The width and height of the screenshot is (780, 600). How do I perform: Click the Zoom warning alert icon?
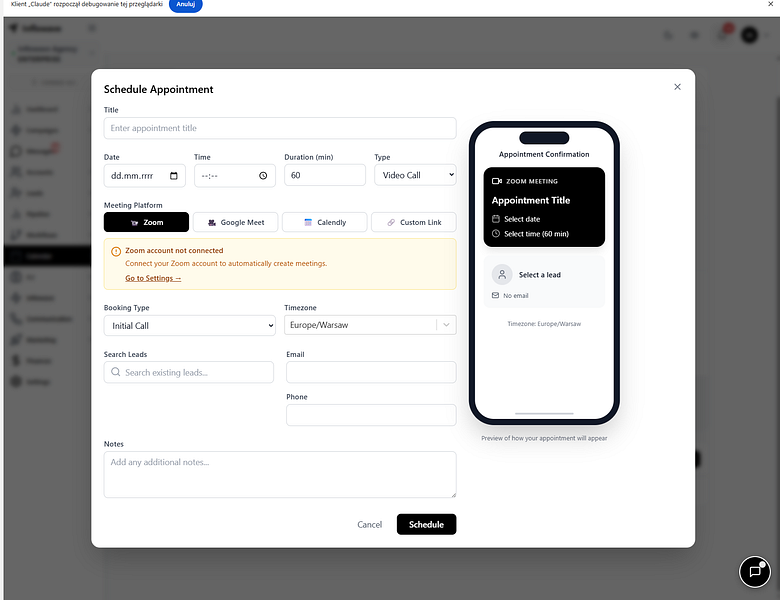pyautogui.click(x=116, y=251)
